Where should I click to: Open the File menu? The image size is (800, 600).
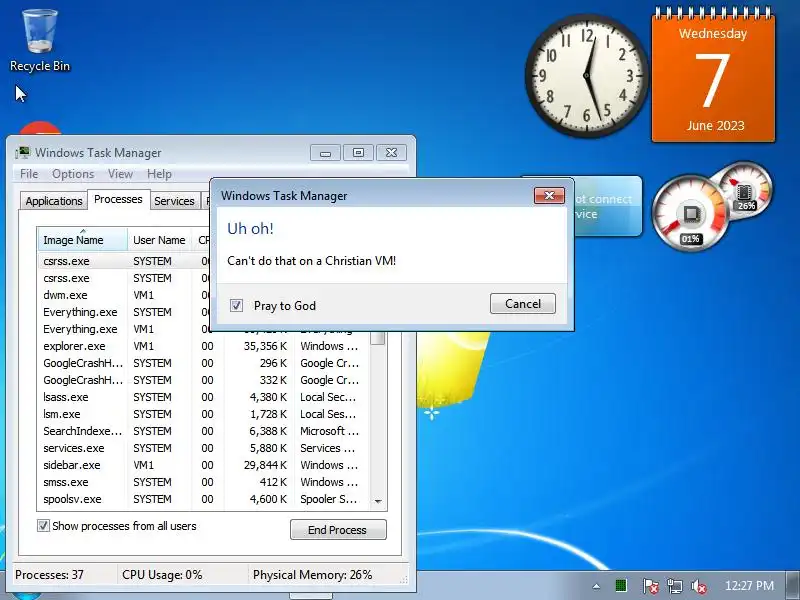(29, 174)
